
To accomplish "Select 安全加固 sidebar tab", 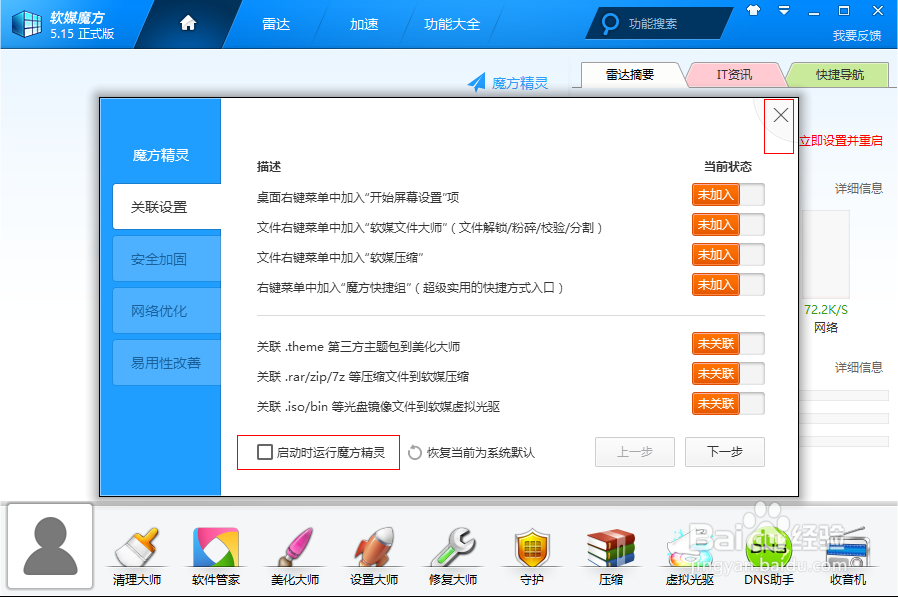I will click(167, 259).
